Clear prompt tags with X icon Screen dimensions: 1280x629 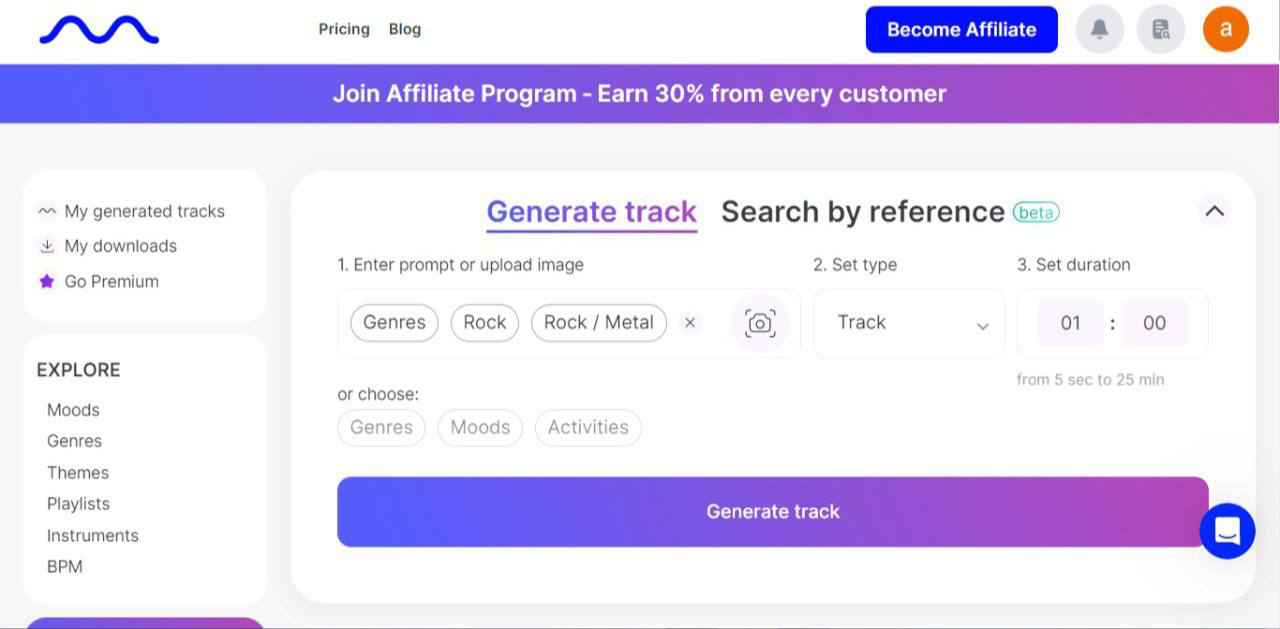(x=690, y=323)
